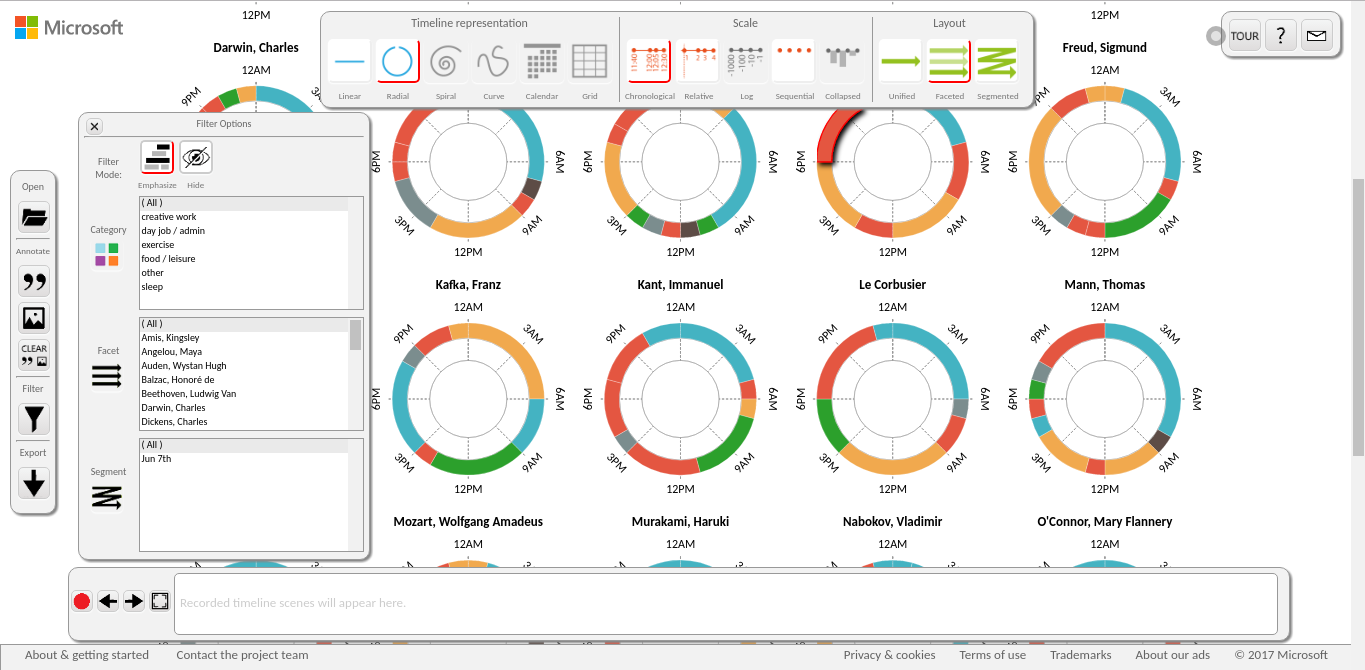Select the Faceted layout
This screenshot has width=1365, height=670.
point(949,62)
